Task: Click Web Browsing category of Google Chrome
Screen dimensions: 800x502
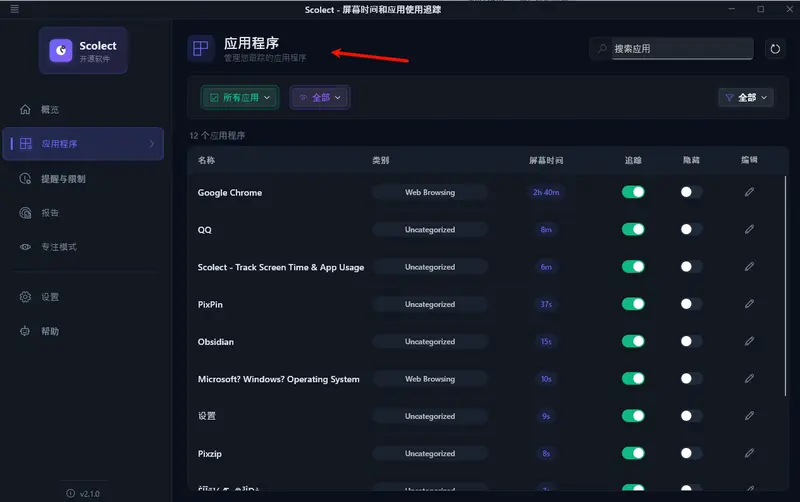Action: [x=430, y=192]
